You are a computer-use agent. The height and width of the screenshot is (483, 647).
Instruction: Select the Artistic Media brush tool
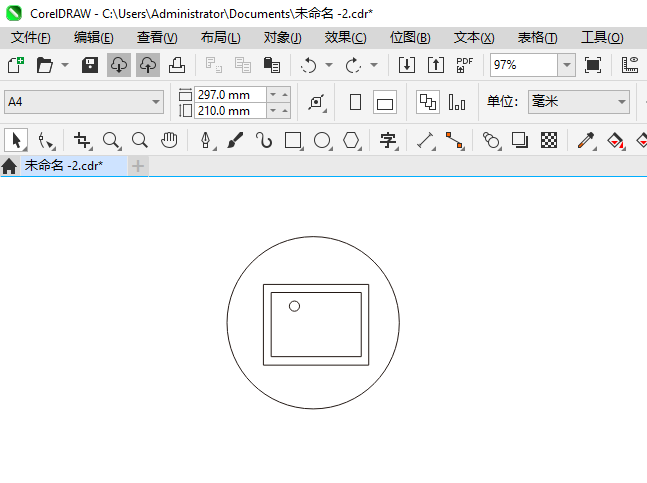[235, 140]
